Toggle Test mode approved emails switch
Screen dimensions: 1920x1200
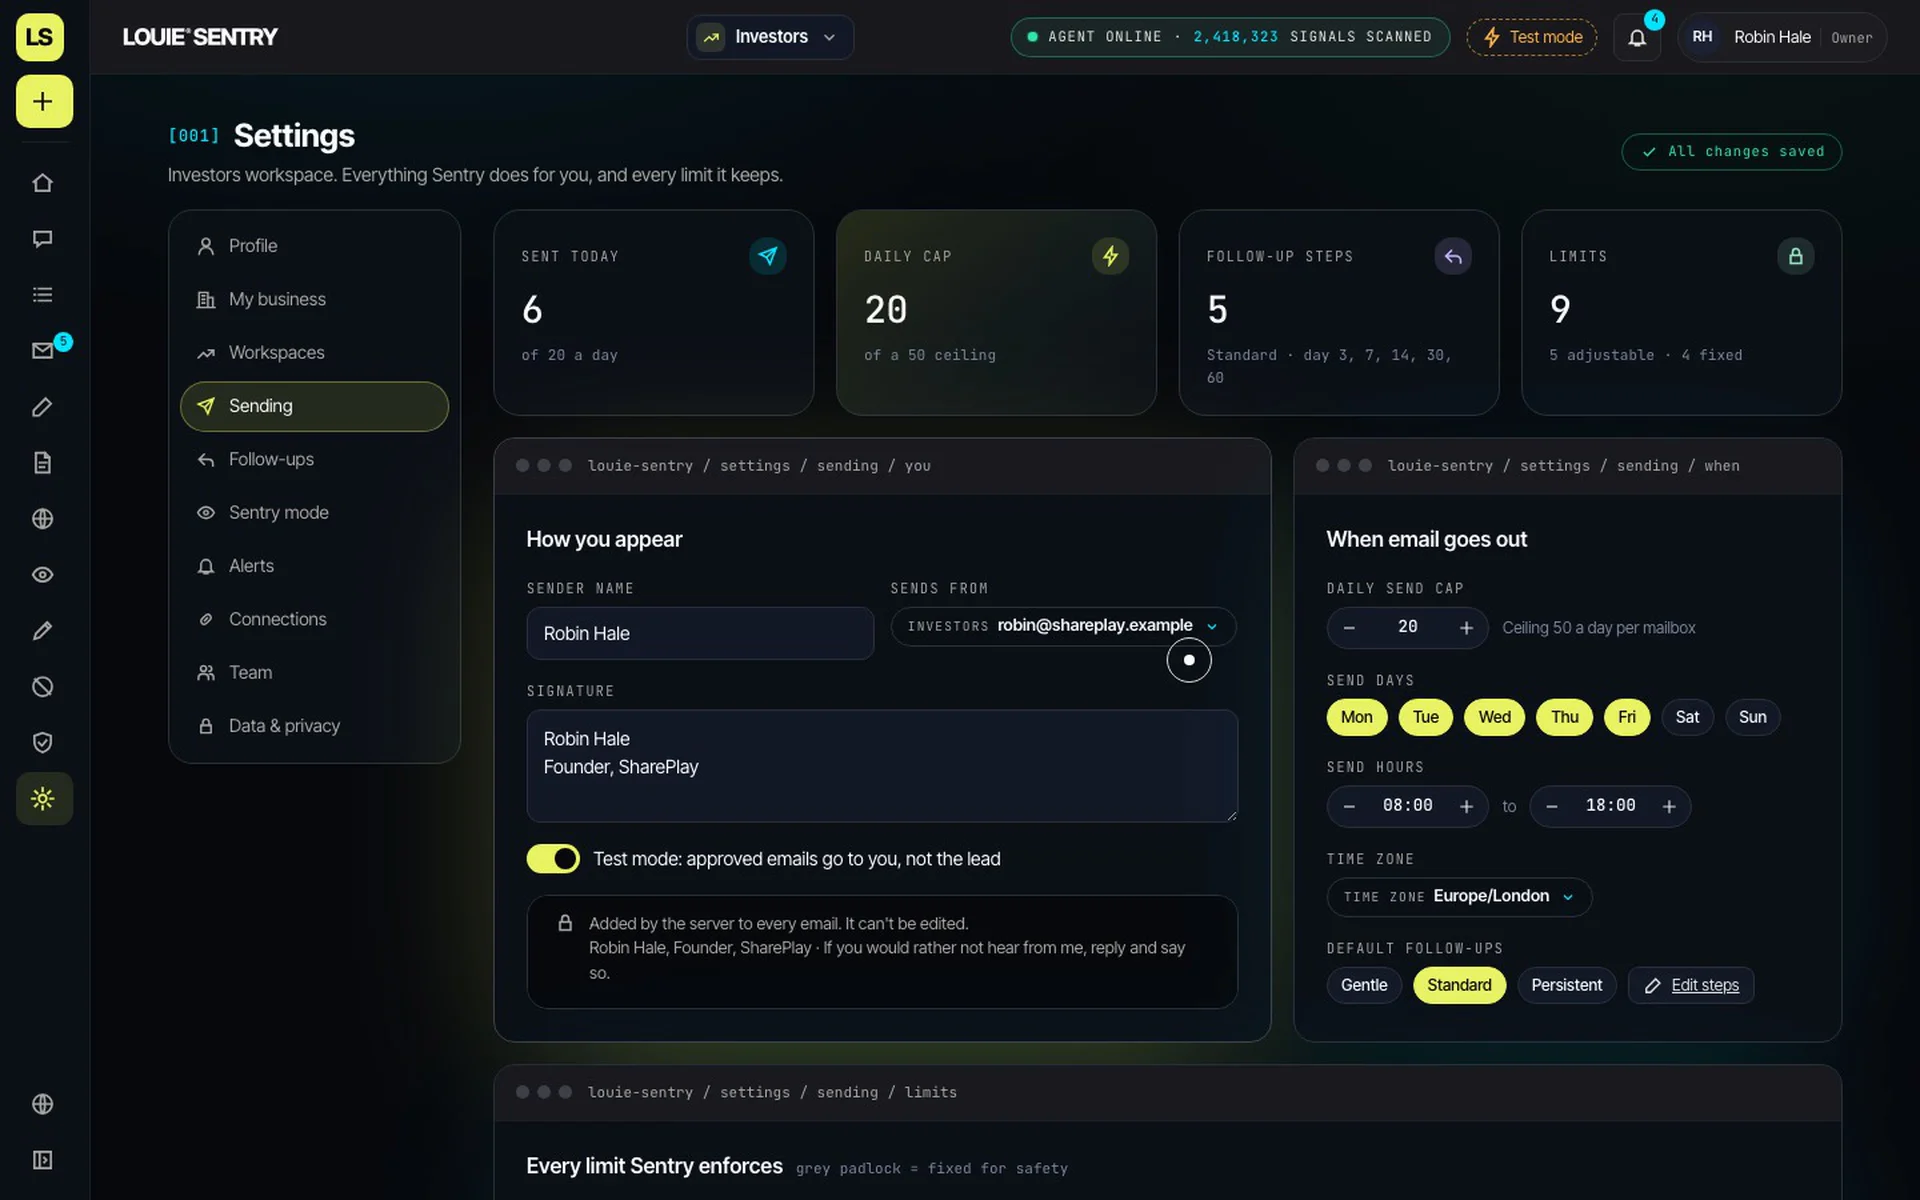click(x=553, y=859)
